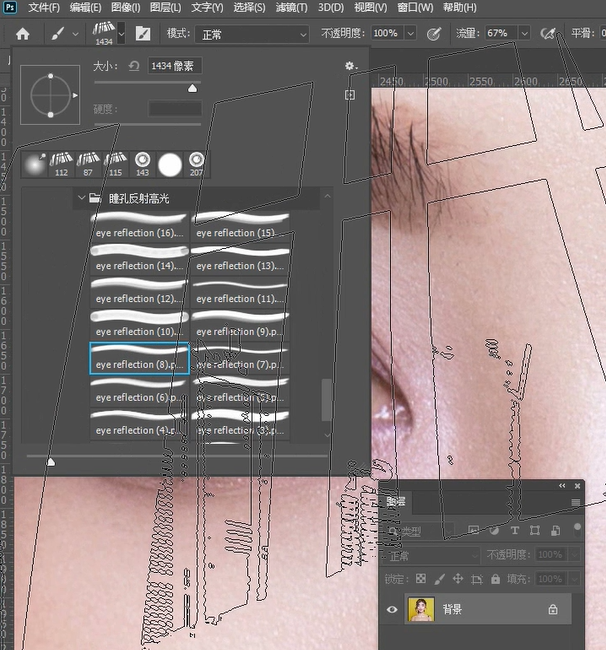Viewport: 606px width, 650px height.
Task: Click the 大小 brush size input field
Action: click(173, 66)
